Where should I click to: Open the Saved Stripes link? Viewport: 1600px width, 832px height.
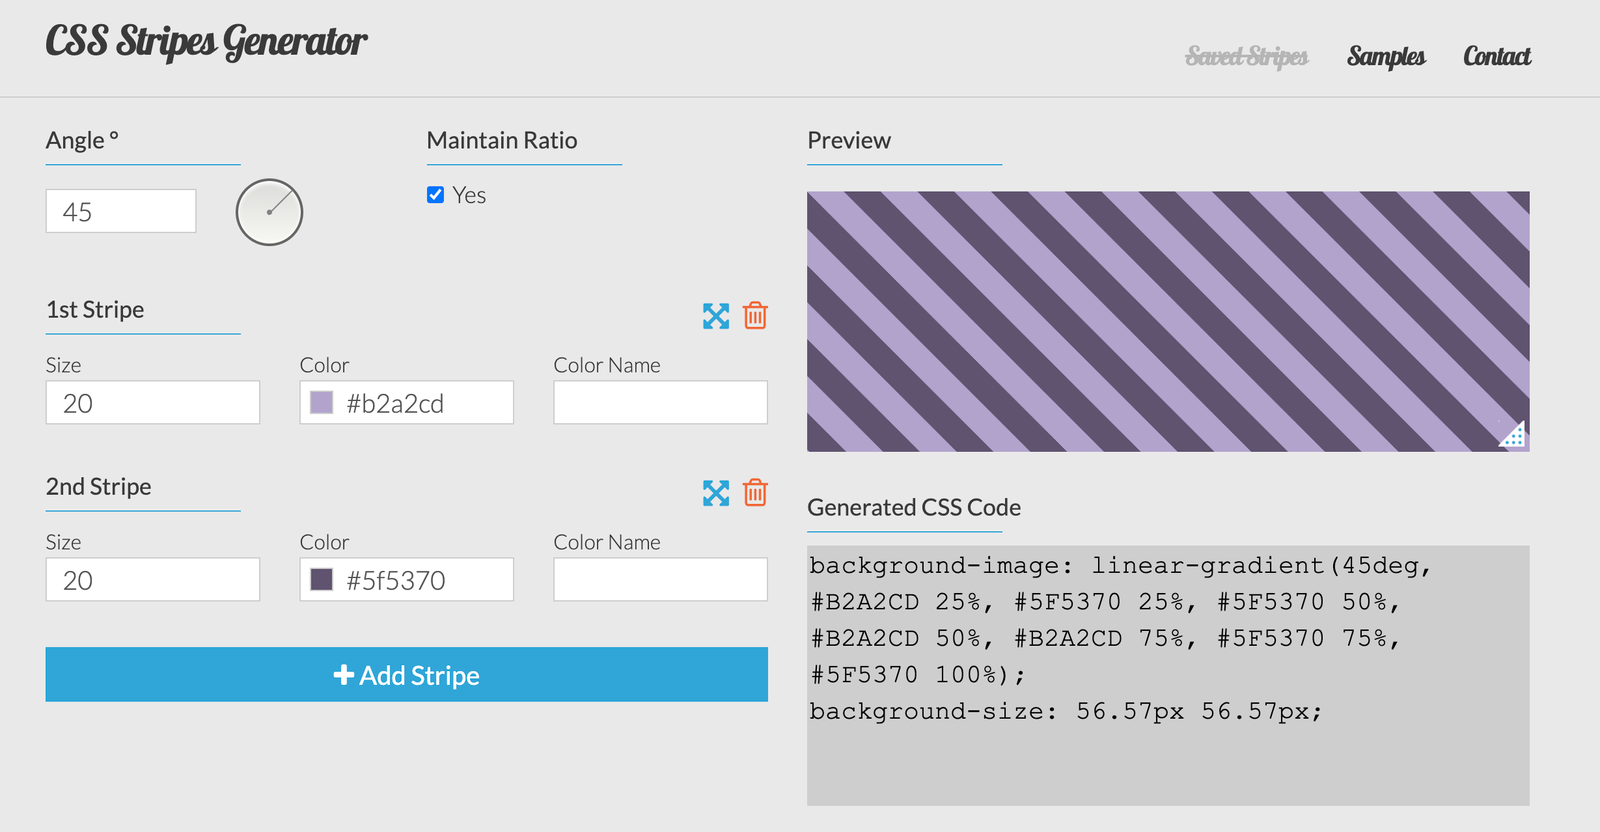[x=1247, y=56]
